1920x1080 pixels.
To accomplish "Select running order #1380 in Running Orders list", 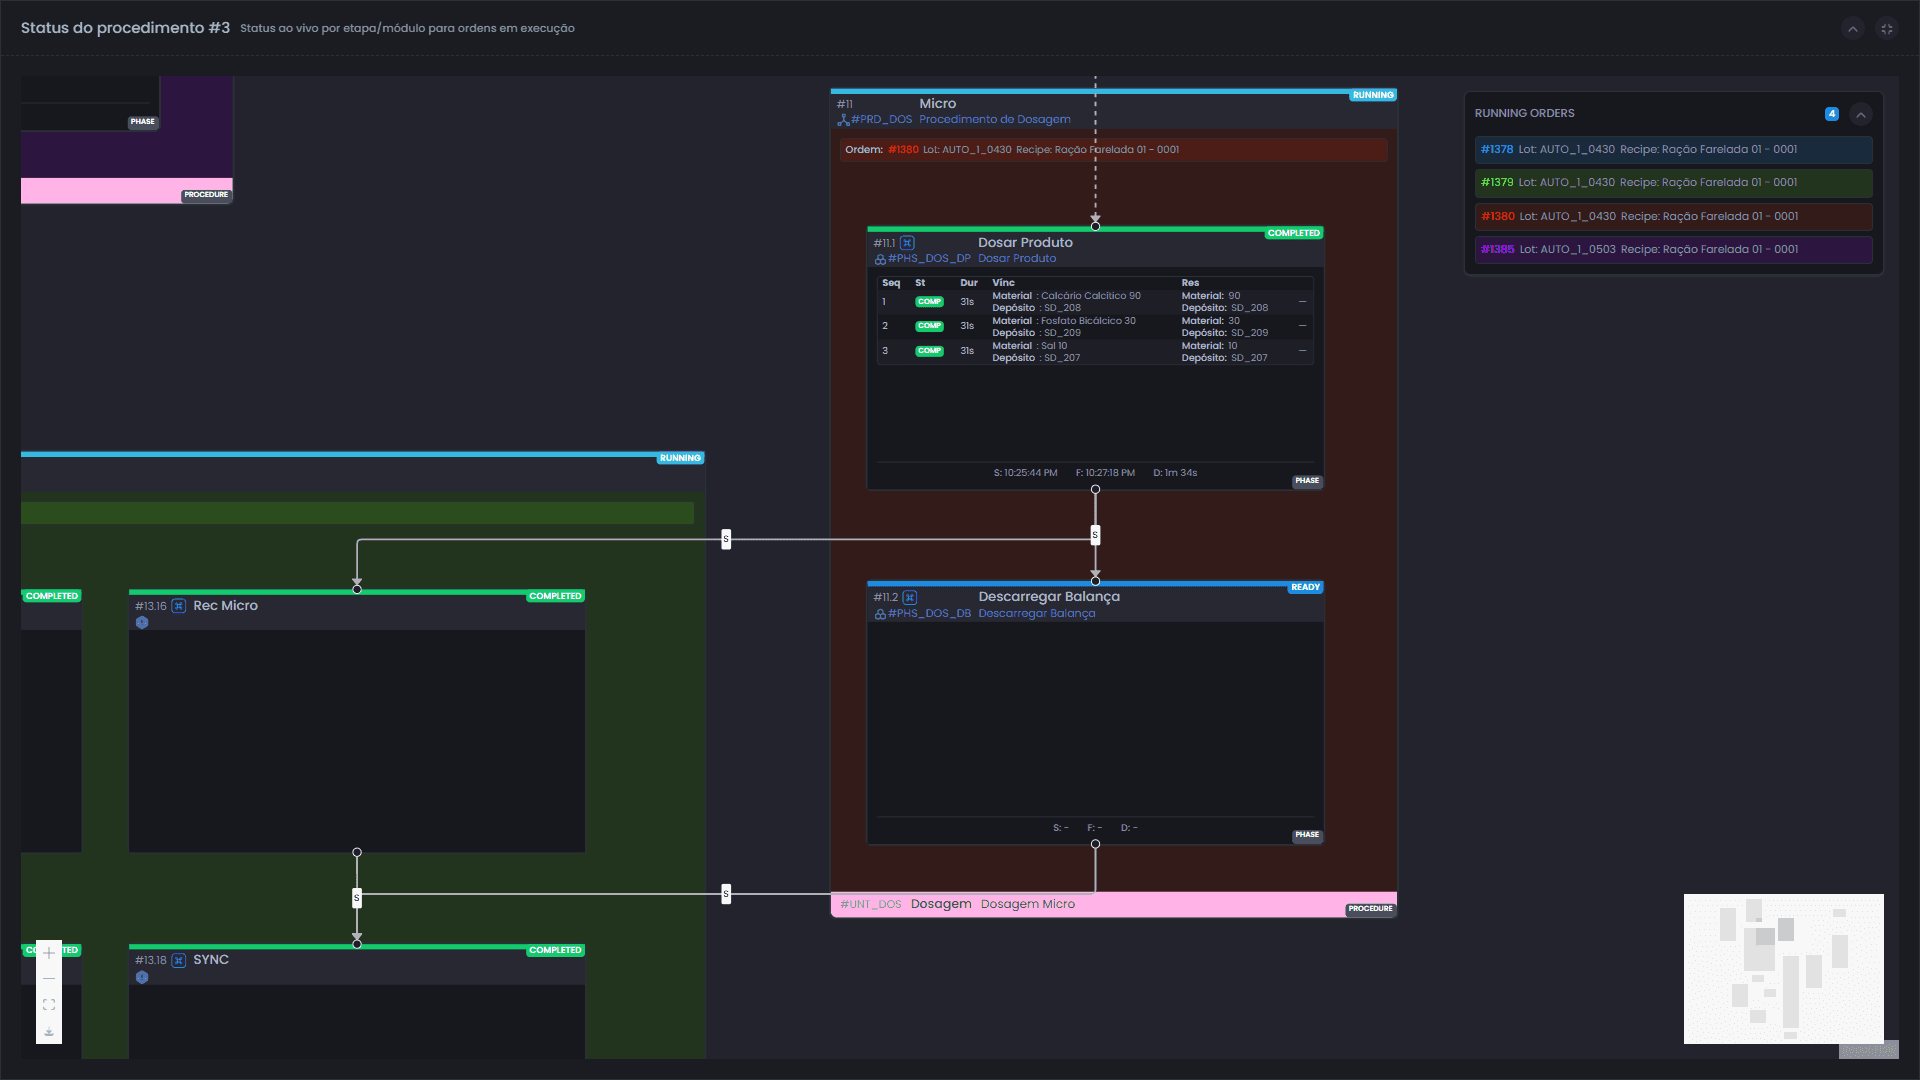I will point(1673,217).
